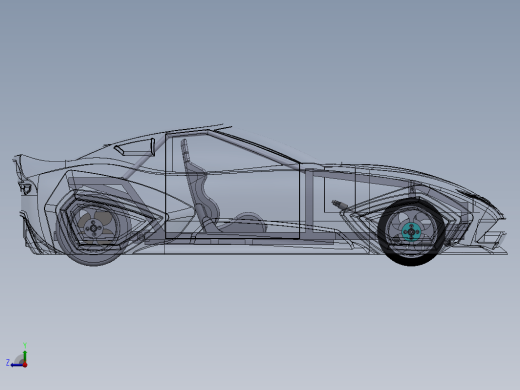Click the rear roof air scoop
Screen dimensions: 520x390
(135, 148)
